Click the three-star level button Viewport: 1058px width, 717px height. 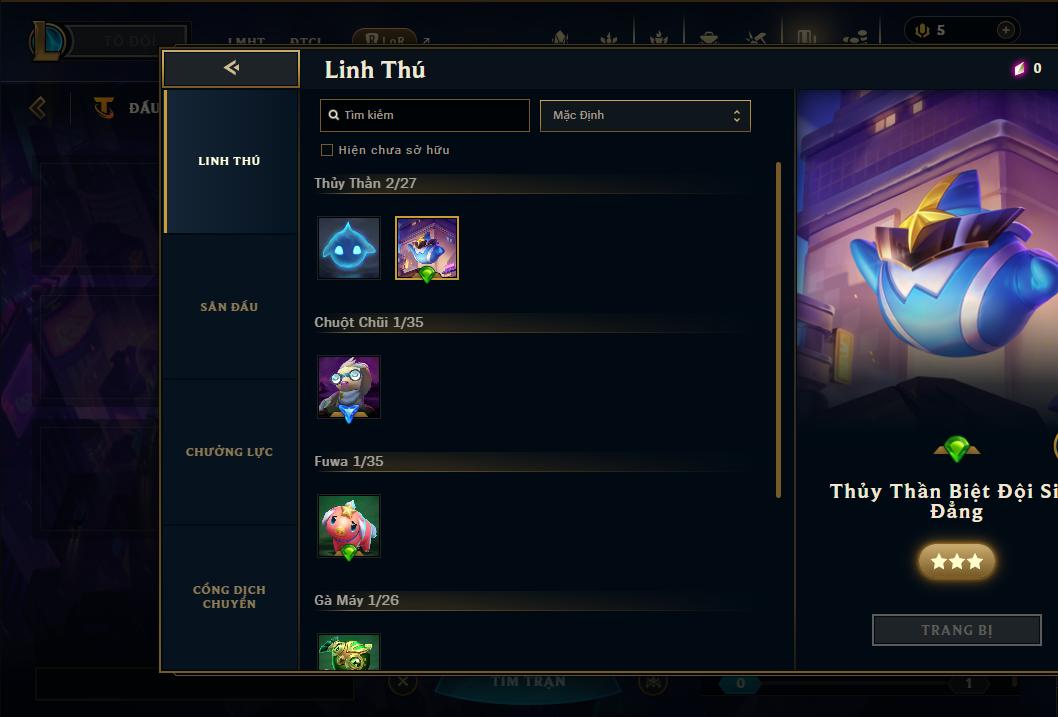click(957, 561)
